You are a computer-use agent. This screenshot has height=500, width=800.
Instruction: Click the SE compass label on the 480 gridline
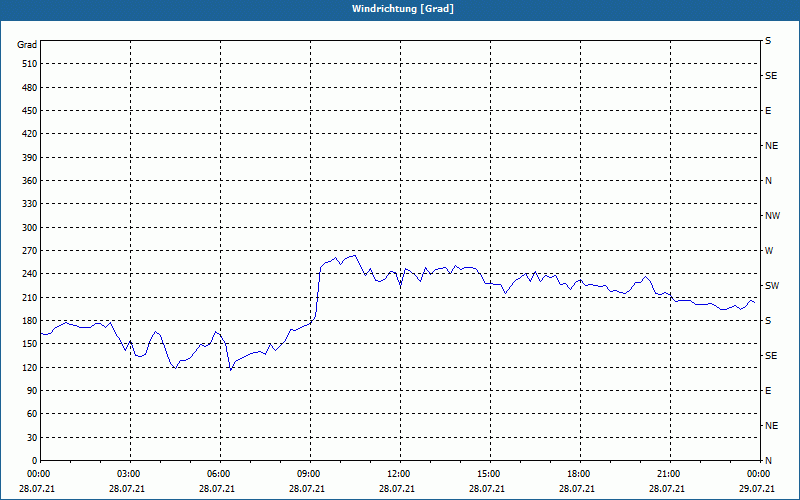tap(771, 76)
